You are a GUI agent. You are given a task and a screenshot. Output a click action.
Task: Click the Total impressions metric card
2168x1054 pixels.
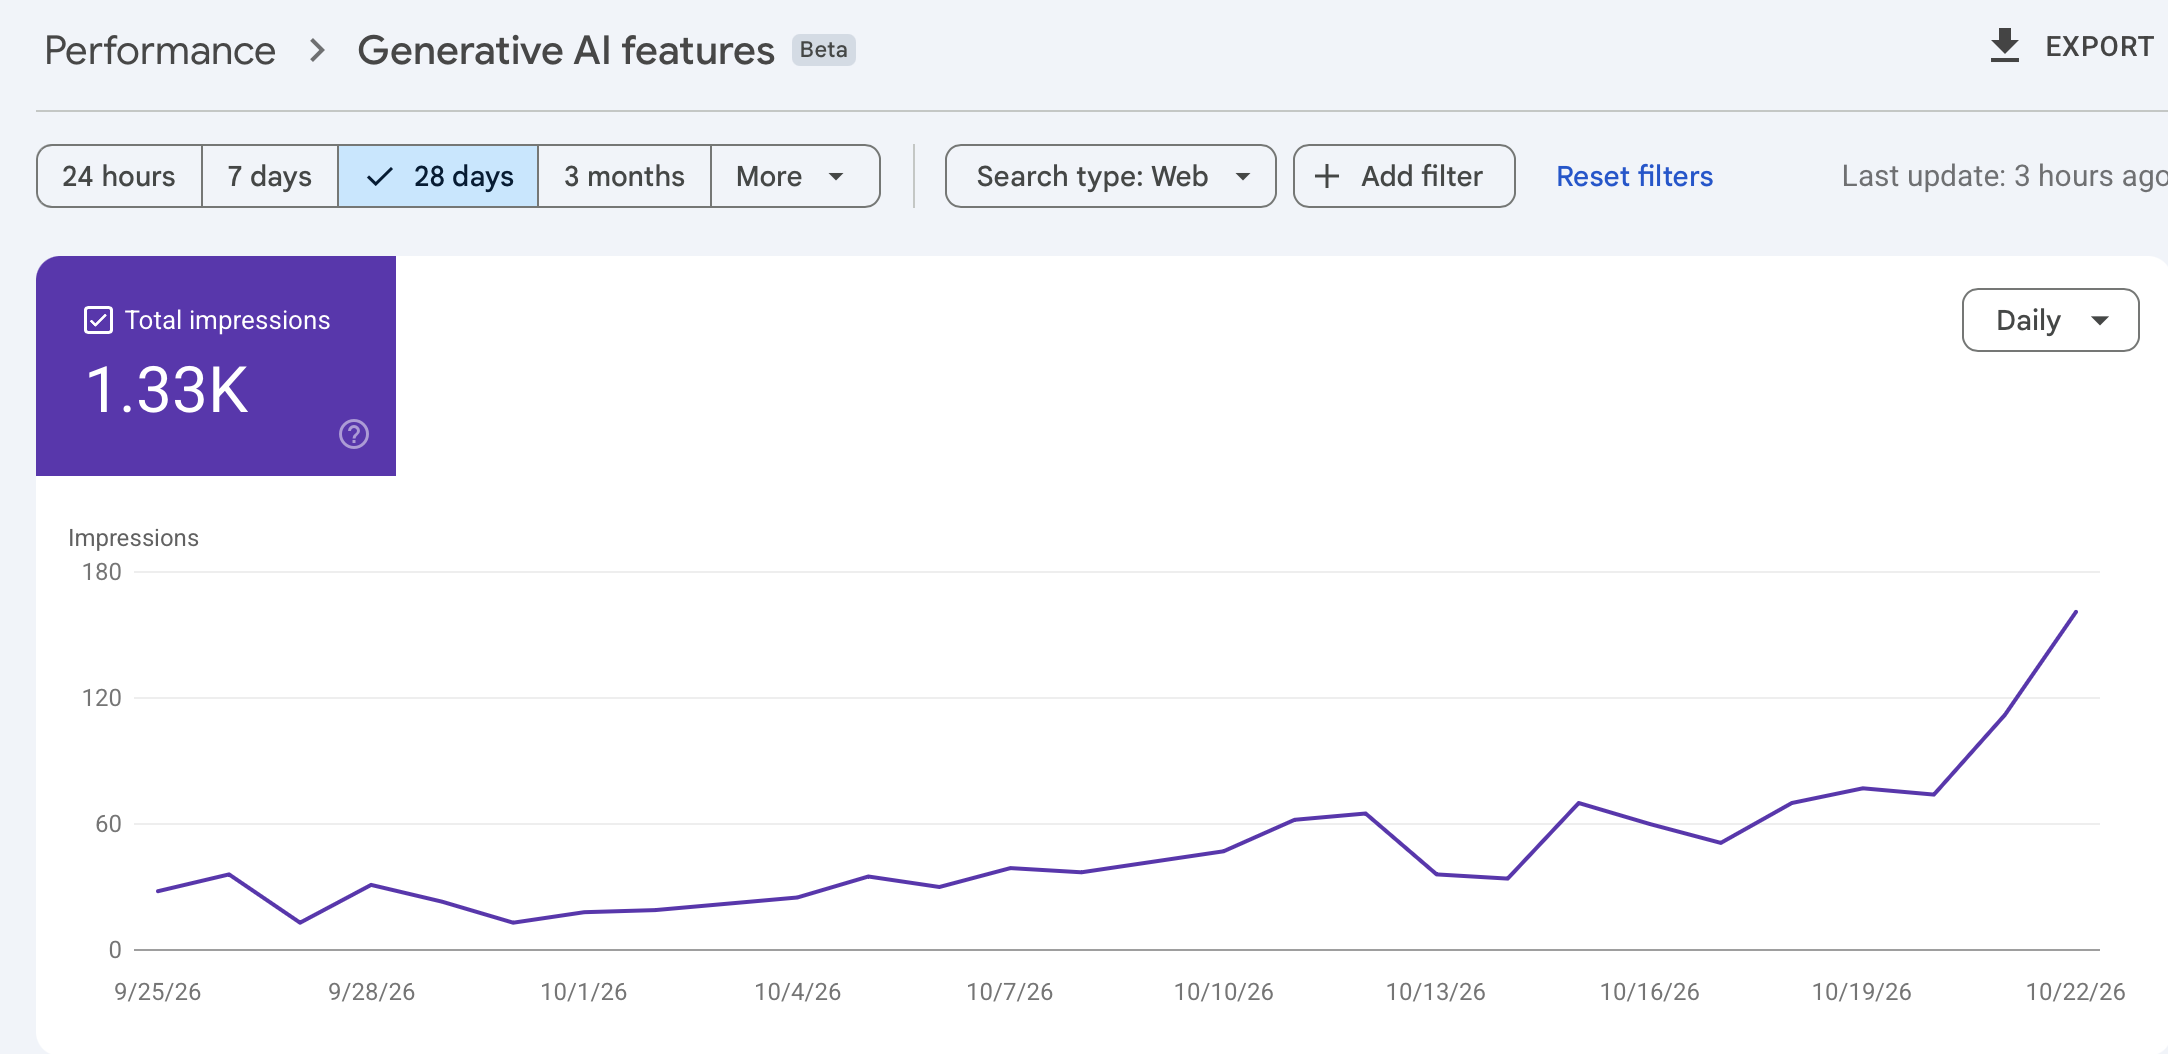pyautogui.click(x=216, y=366)
